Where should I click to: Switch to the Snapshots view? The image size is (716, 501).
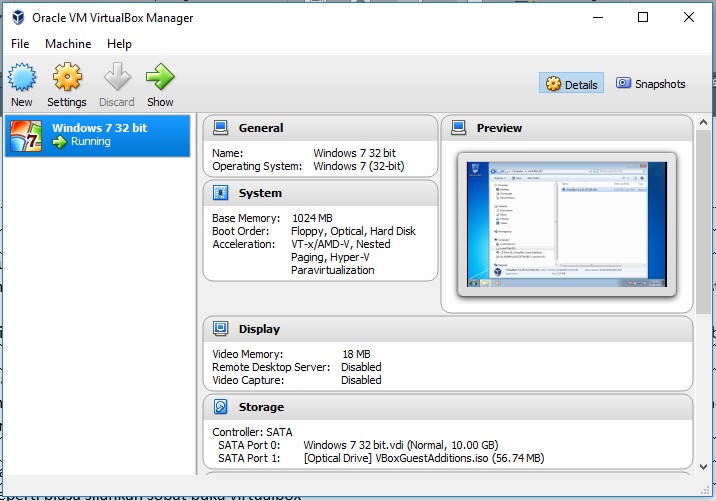pos(651,84)
